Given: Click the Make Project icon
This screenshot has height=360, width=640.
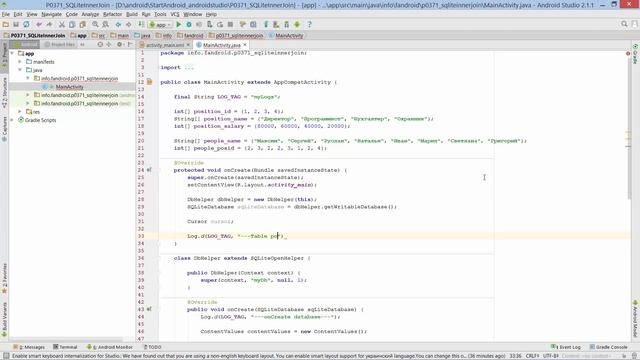Looking at the screenshot, I should point(141,24).
